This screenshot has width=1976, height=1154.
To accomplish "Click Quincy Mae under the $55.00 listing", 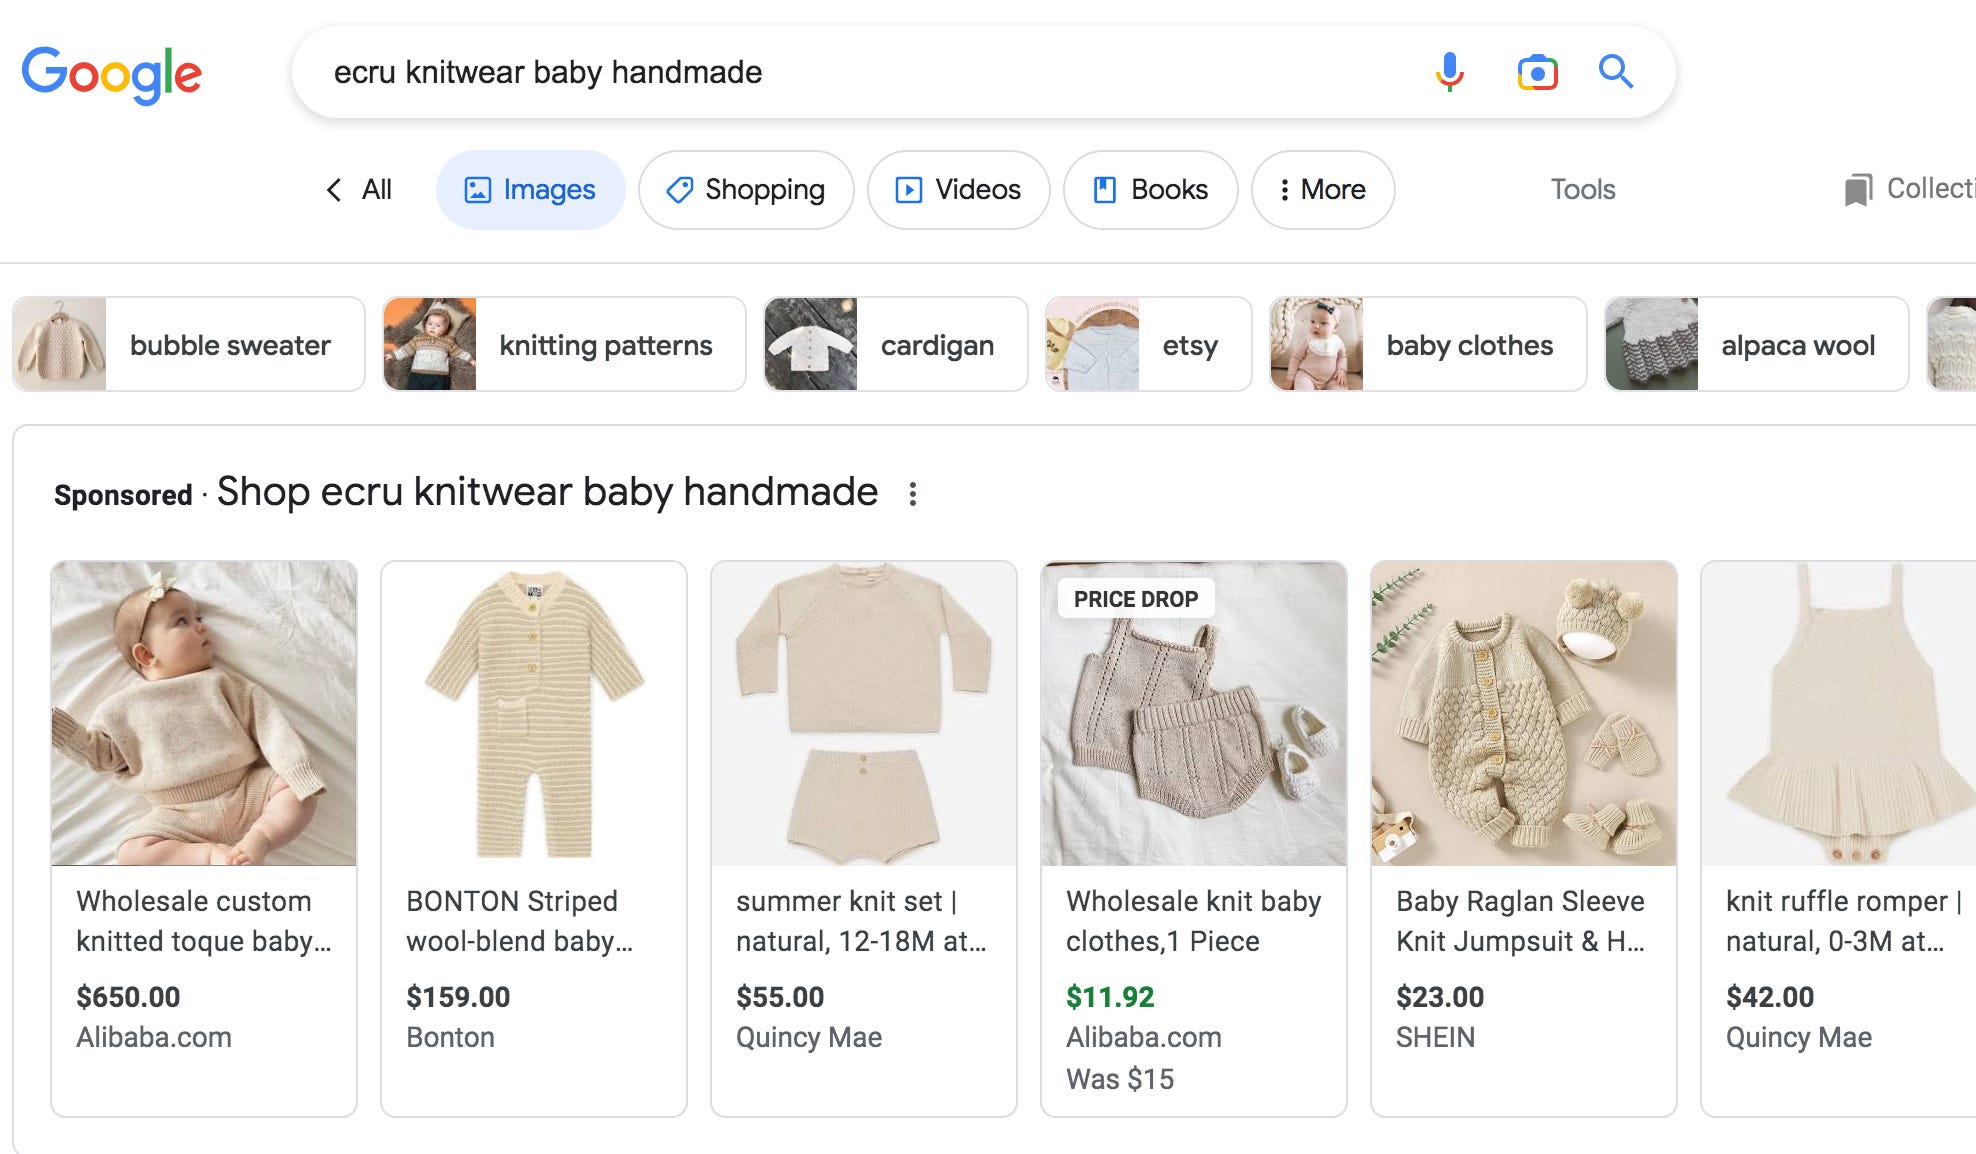I will (x=809, y=1037).
